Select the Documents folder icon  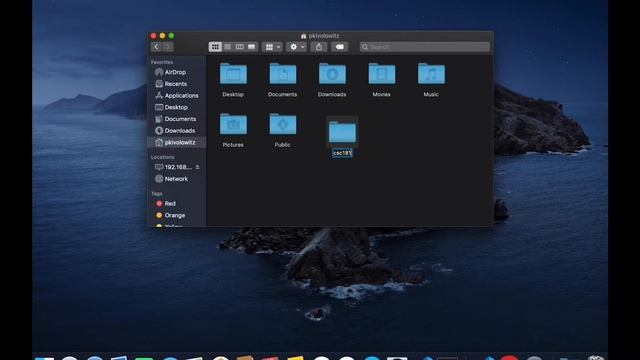282,74
